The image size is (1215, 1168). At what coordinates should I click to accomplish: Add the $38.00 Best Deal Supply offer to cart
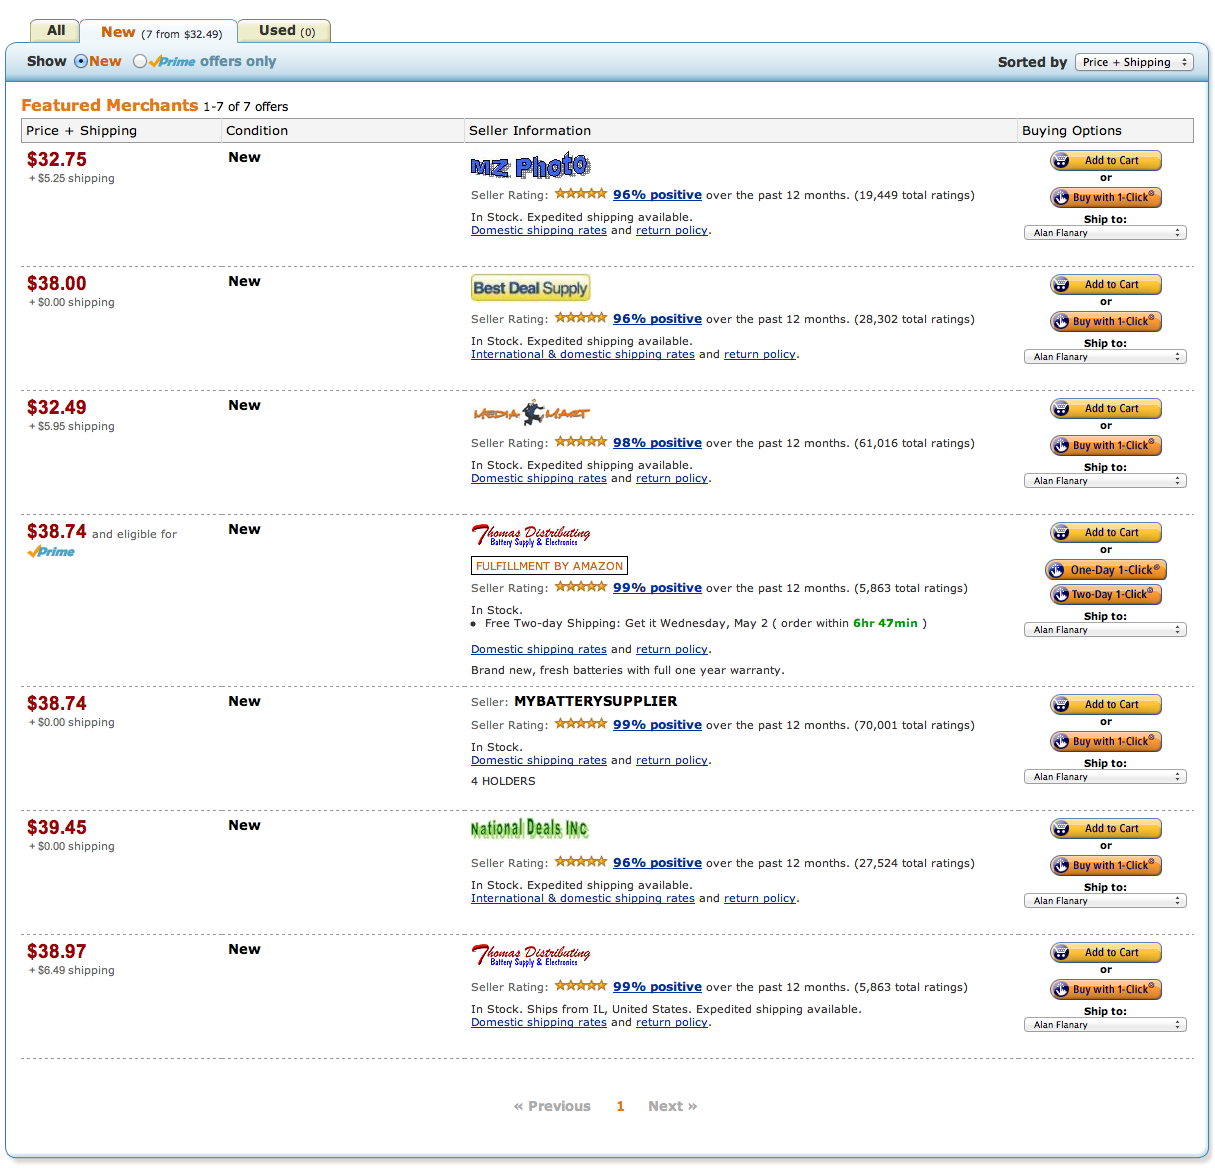point(1106,284)
